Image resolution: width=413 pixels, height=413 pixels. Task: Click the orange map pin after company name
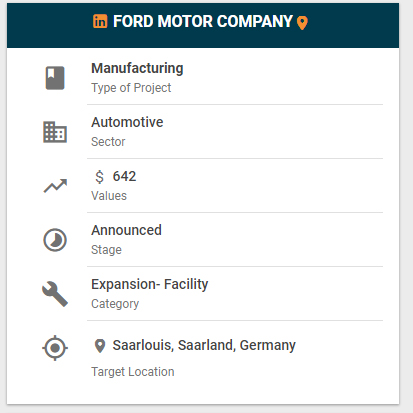coord(302,23)
